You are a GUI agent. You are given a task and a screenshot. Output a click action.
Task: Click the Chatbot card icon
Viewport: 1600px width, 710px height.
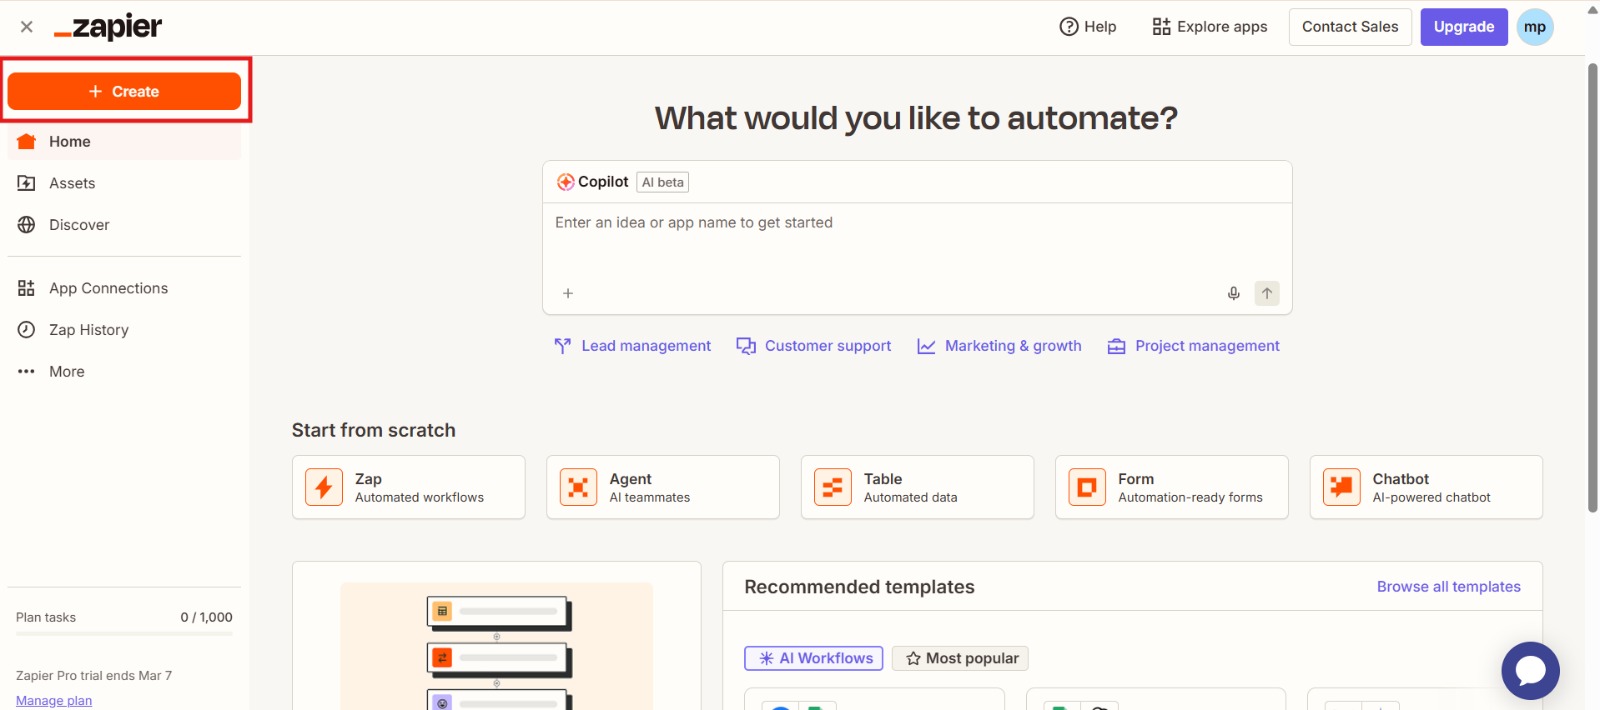[1341, 487]
